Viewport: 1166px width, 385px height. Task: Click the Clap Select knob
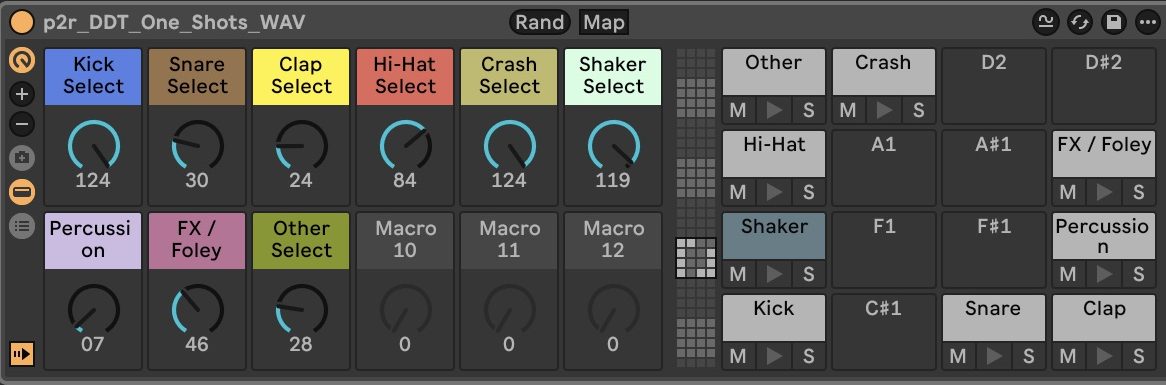pyautogui.click(x=301, y=146)
